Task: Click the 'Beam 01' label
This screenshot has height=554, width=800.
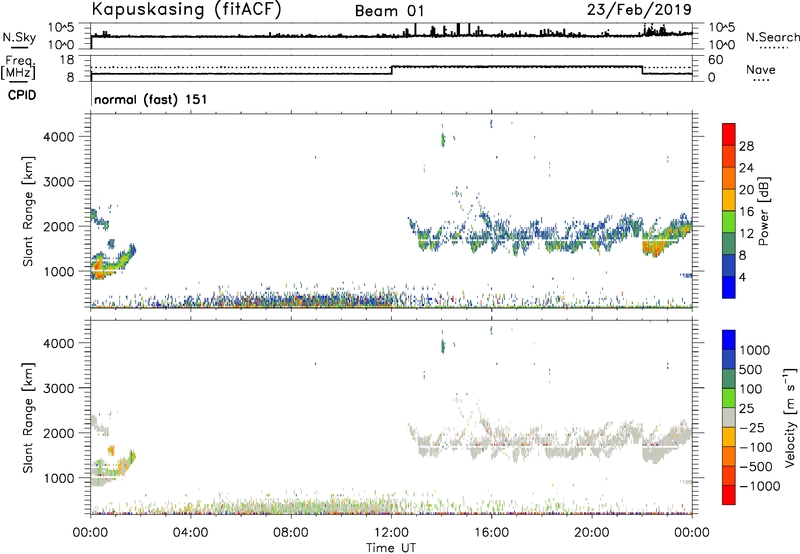Action: click(389, 11)
